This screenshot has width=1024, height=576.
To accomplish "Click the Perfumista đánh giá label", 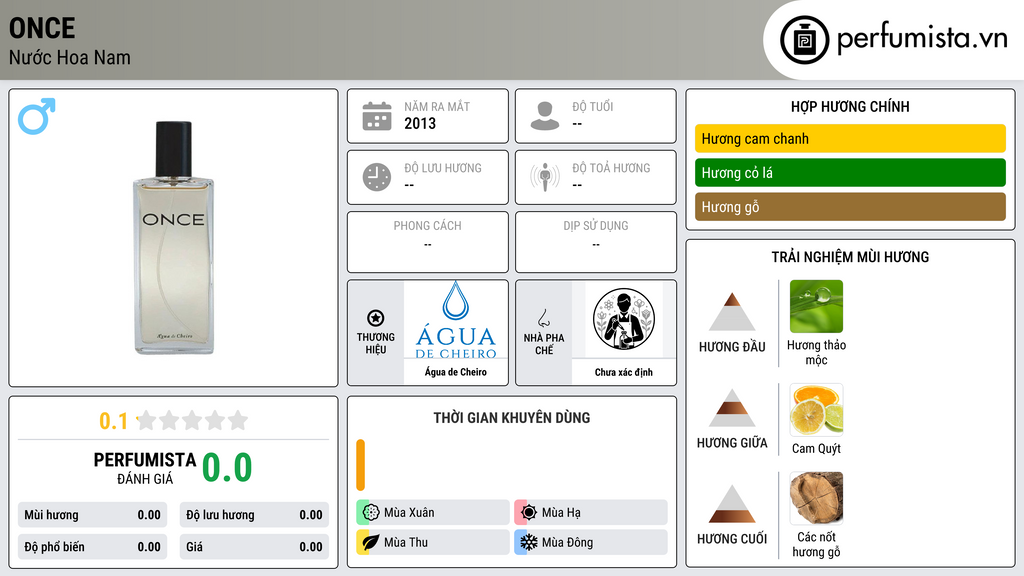I will [145, 468].
